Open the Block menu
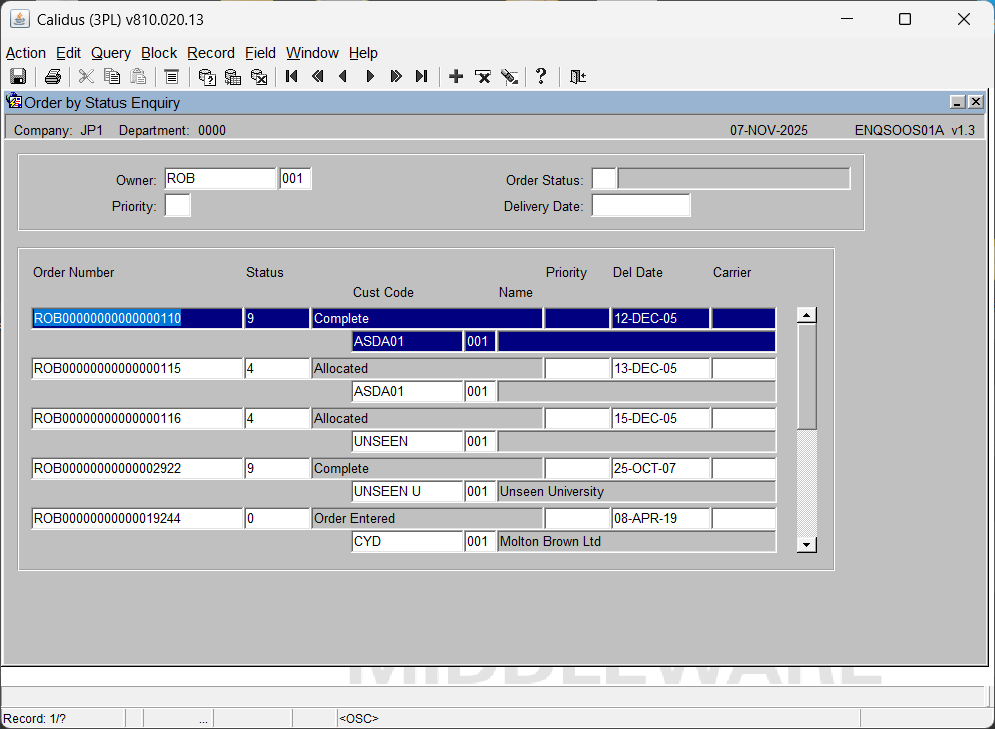The width and height of the screenshot is (995, 729). click(x=159, y=53)
